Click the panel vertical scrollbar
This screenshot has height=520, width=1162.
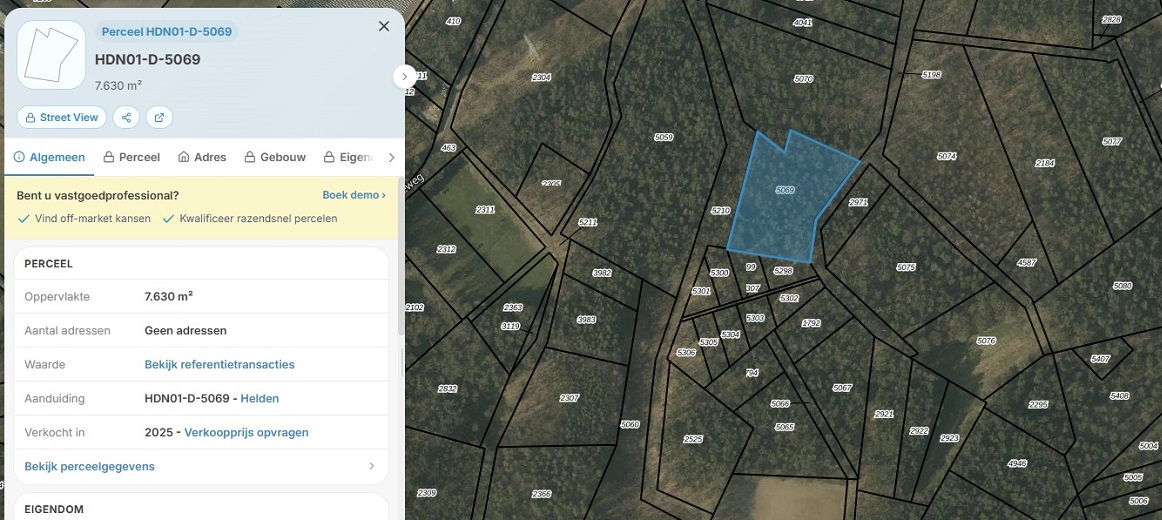click(402, 256)
